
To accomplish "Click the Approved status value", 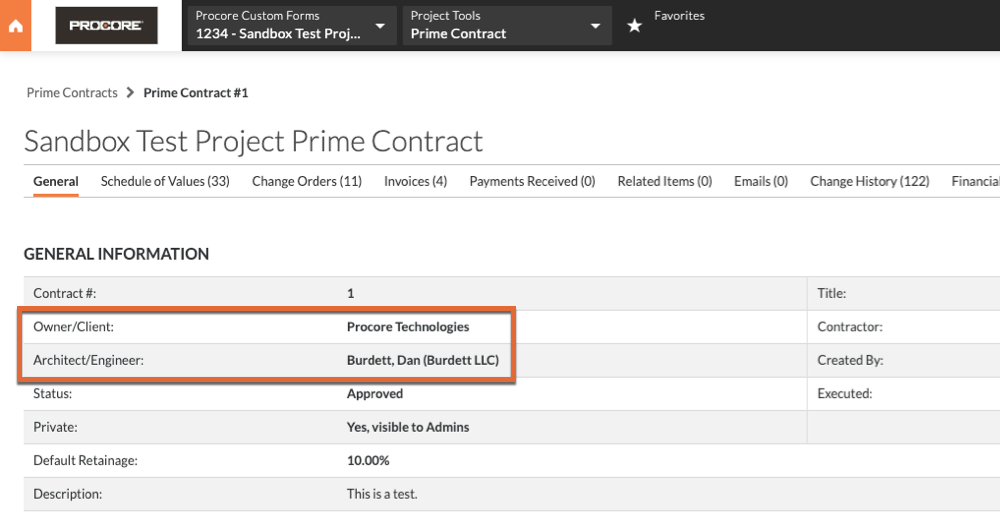I will tap(375, 394).
